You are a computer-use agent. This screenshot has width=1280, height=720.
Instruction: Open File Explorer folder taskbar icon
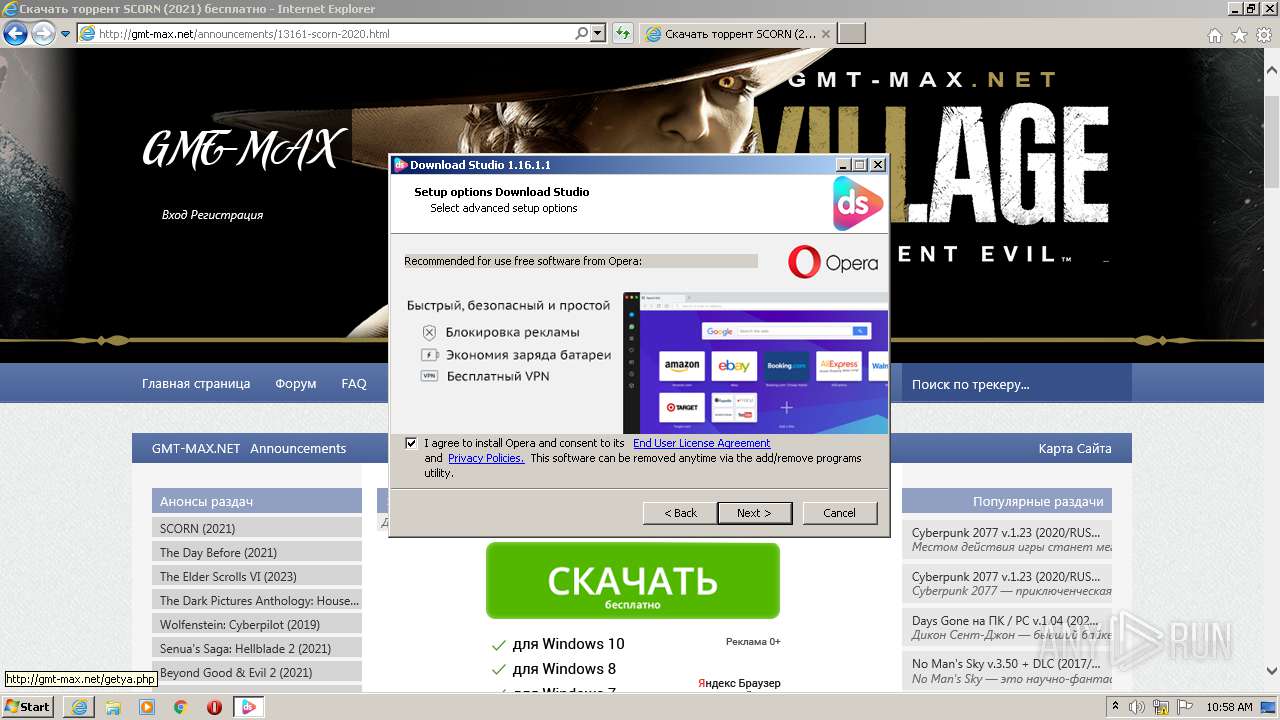point(113,707)
